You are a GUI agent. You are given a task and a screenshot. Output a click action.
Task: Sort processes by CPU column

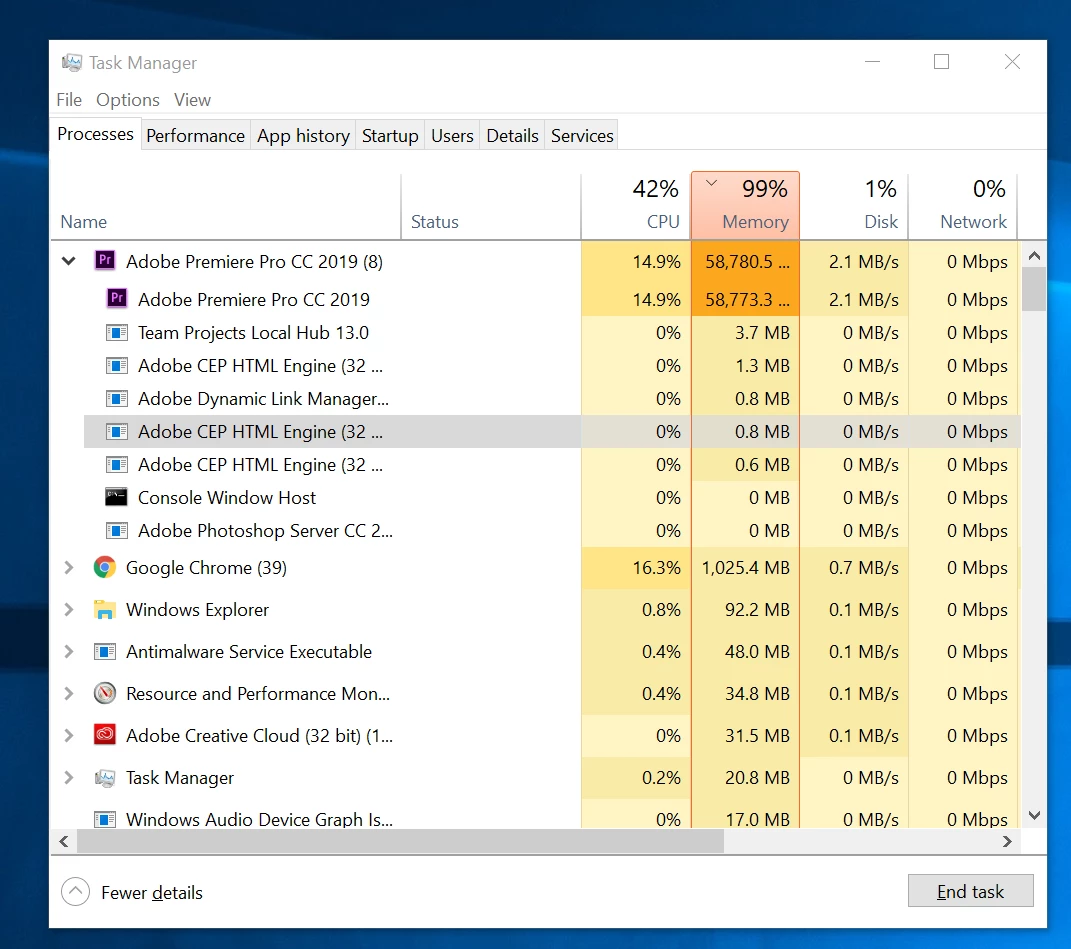(x=636, y=206)
